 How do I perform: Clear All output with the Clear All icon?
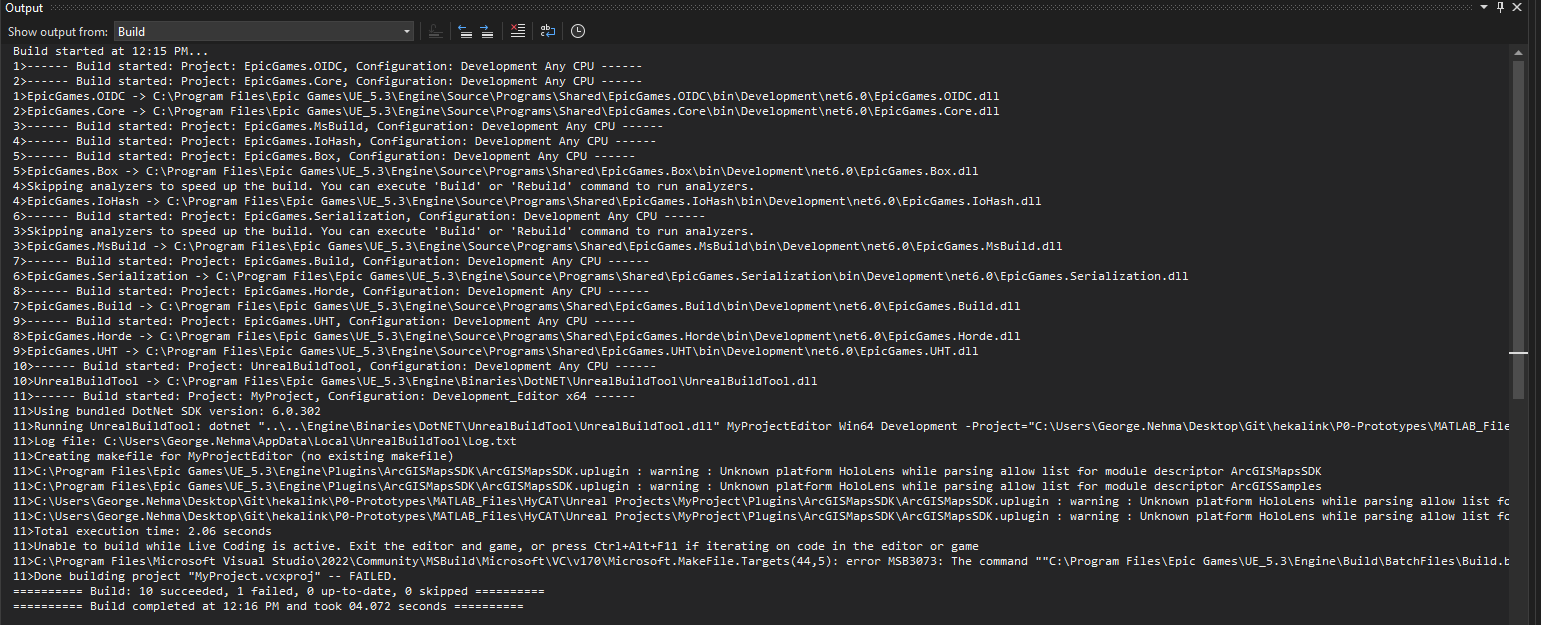point(517,31)
